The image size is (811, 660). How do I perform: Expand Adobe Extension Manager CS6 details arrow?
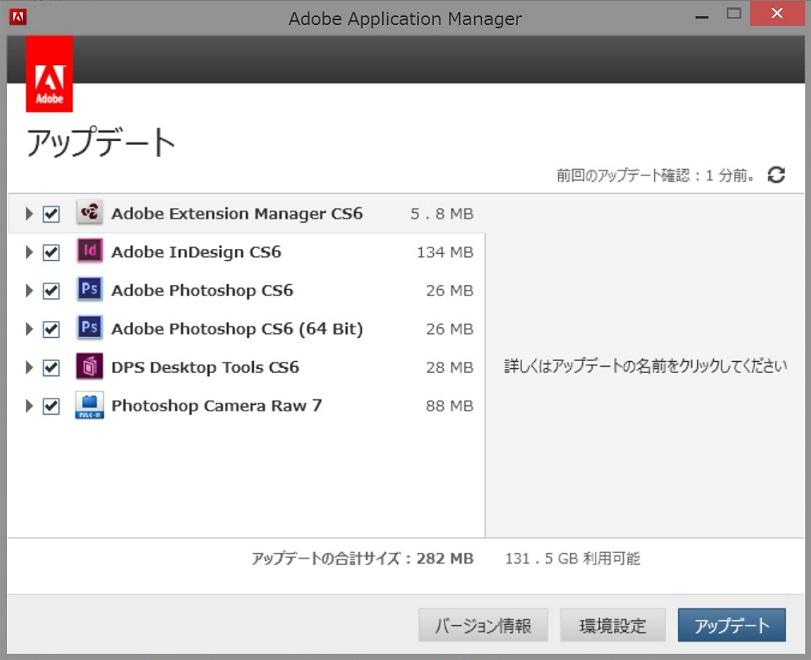pos(29,214)
